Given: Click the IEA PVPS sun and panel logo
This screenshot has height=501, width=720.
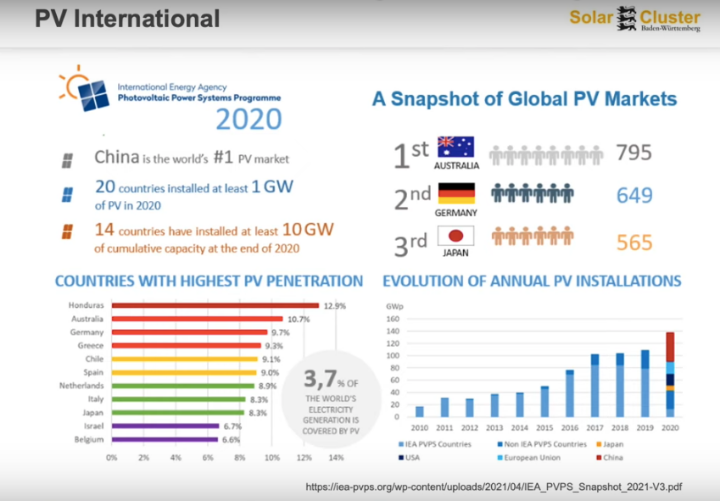Looking at the screenshot, I should click(x=84, y=88).
